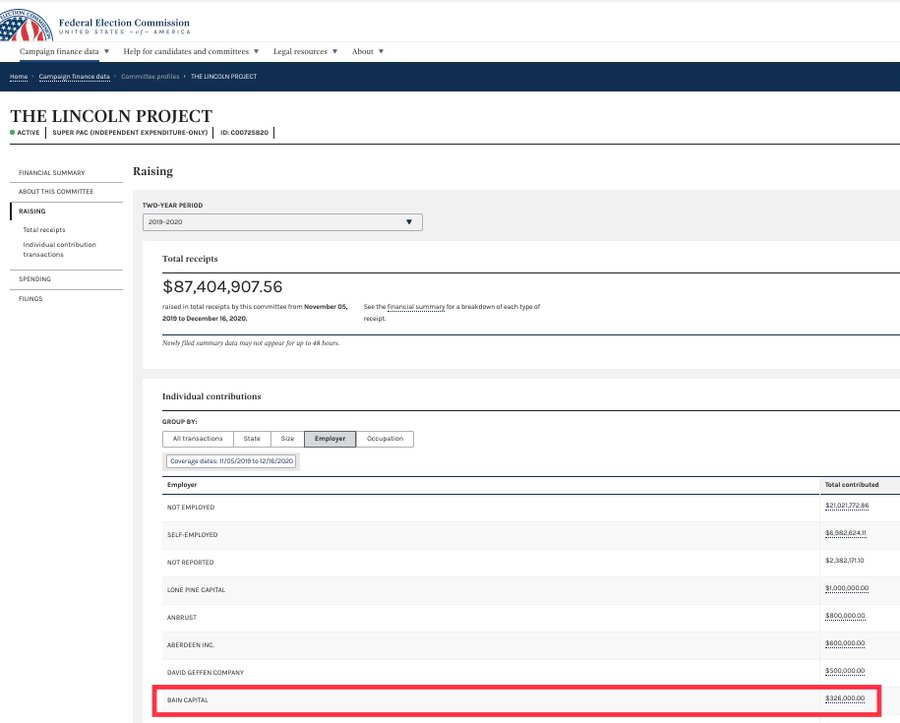The height and width of the screenshot is (723, 900).
Task: Open About This Committee sidebar section
Action: click(x=56, y=192)
